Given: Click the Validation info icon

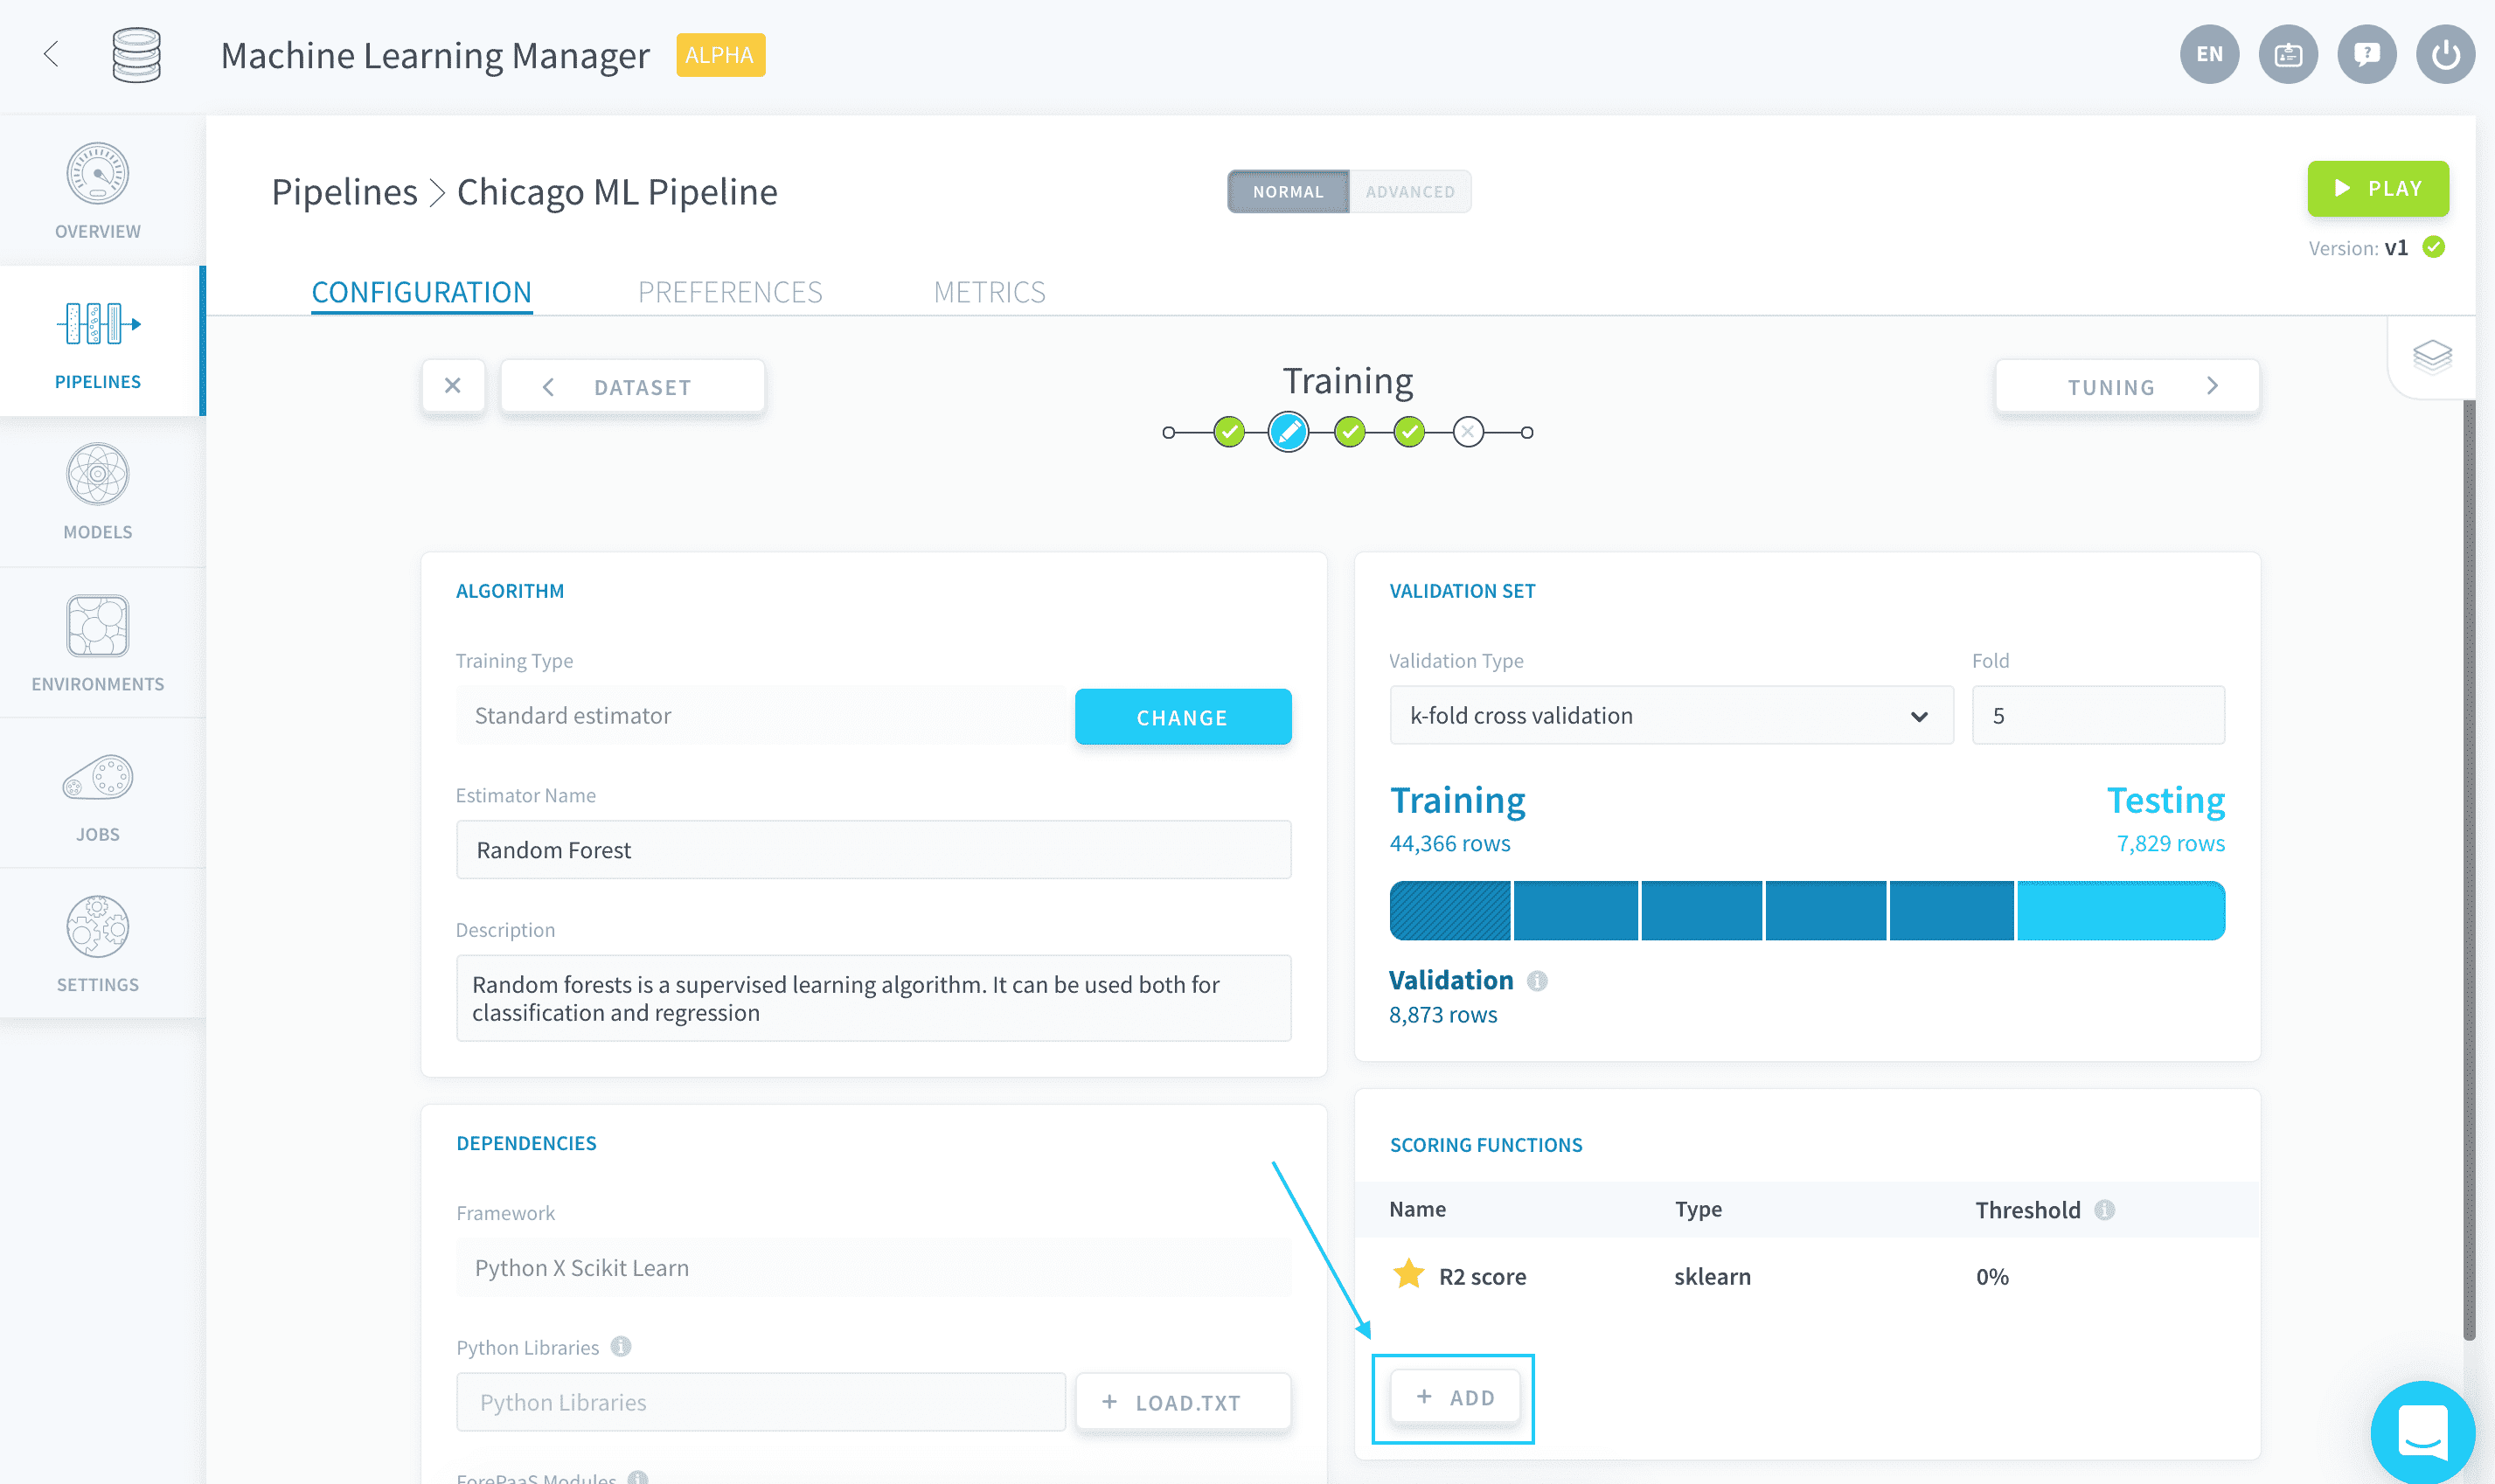Looking at the screenshot, I should pyautogui.click(x=1538, y=981).
